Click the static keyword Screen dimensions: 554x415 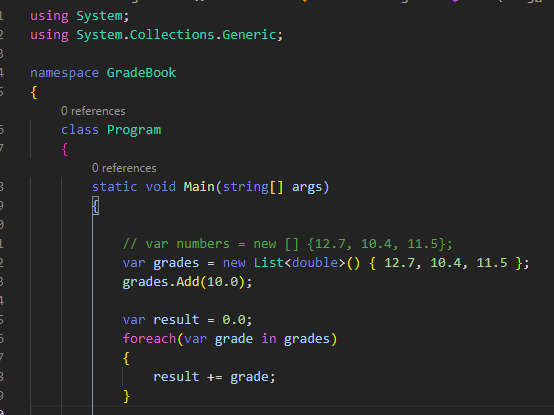[x=114, y=186]
